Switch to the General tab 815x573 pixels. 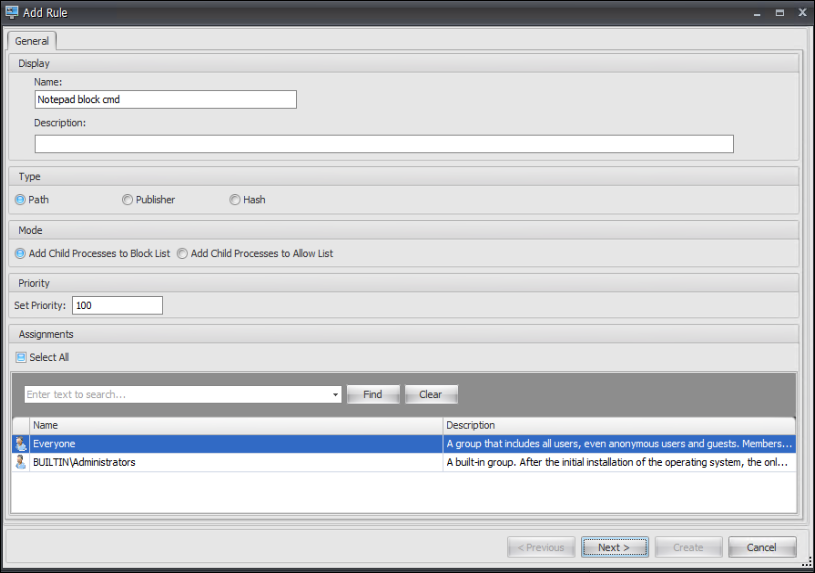point(32,41)
